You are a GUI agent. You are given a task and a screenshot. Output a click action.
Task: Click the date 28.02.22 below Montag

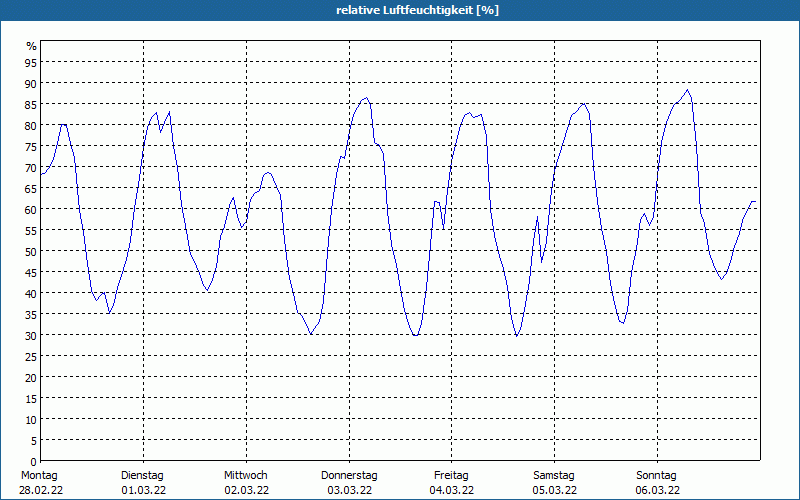(x=39, y=490)
